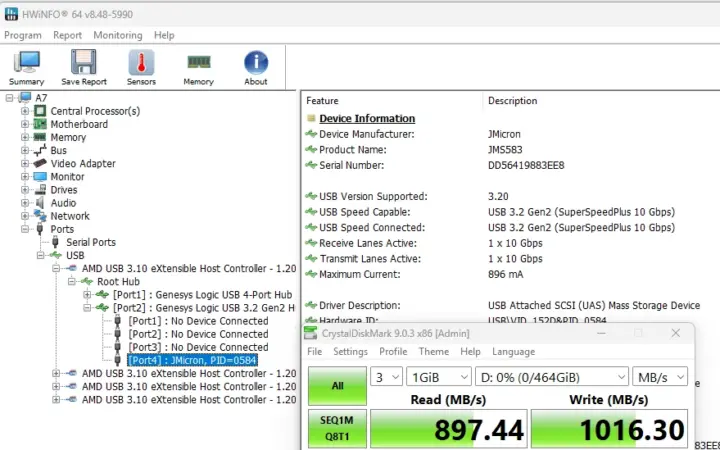Click the Description column header
The width and height of the screenshot is (720, 450).
(x=512, y=101)
